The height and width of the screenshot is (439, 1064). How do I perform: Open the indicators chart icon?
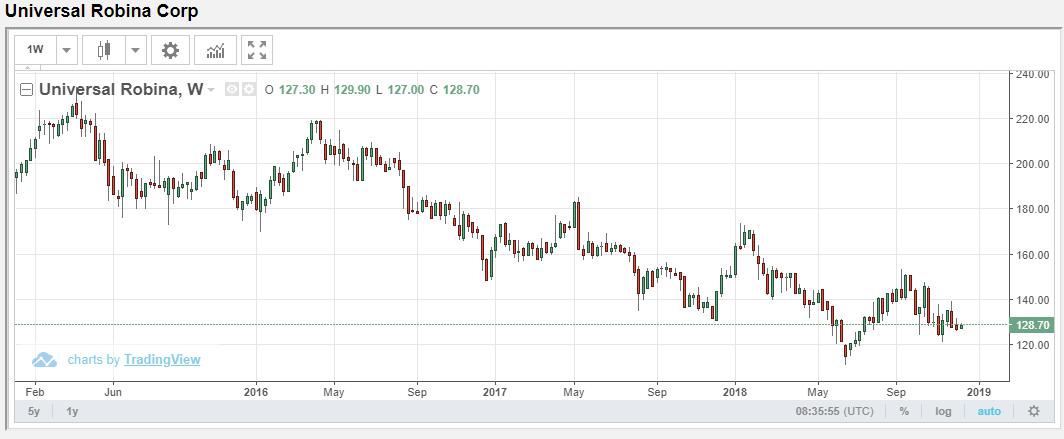click(215, 50)
